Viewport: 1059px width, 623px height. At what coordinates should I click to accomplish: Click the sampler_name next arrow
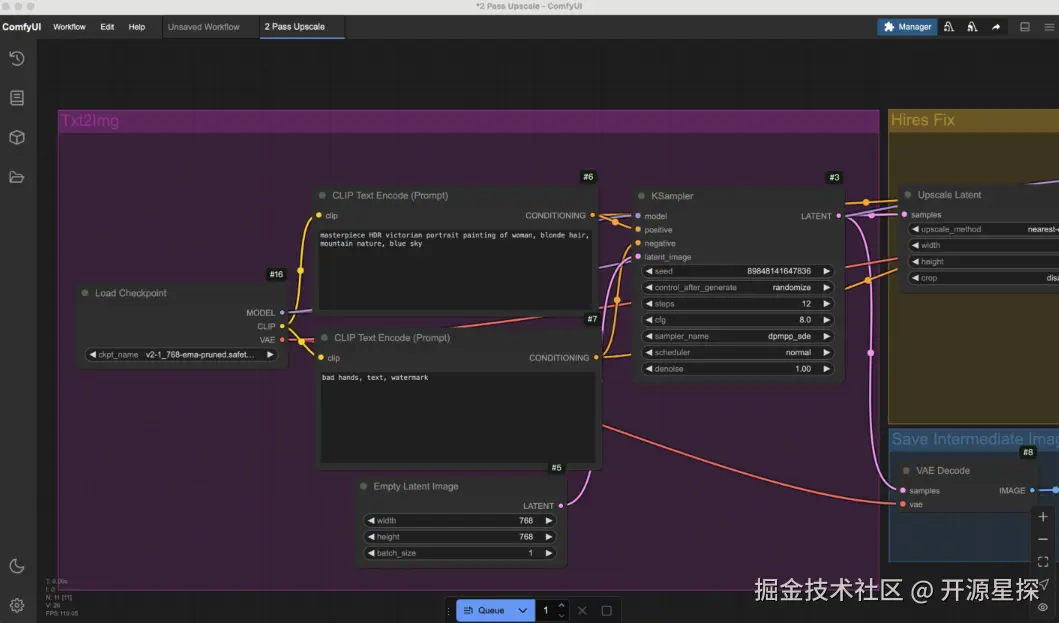click(x=826, y=336)
